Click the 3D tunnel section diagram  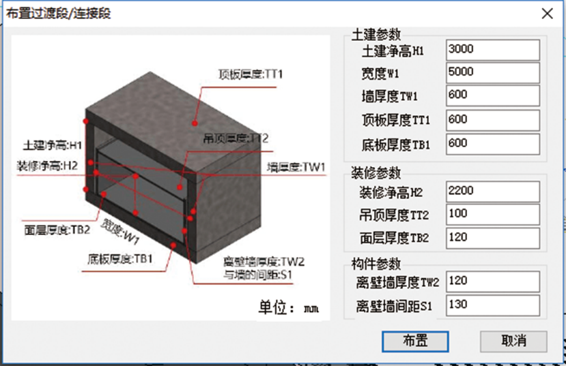[x=170, y=178]
